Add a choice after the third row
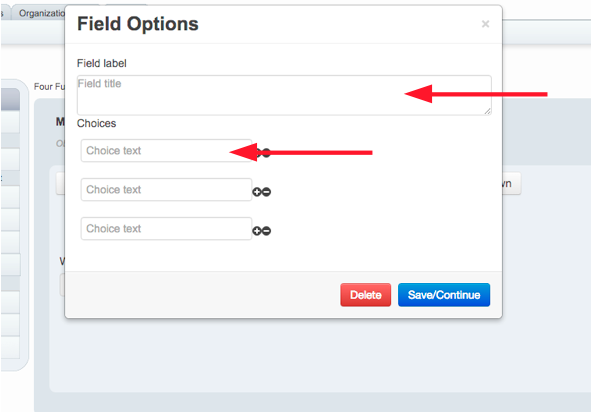 pos(257,231)
